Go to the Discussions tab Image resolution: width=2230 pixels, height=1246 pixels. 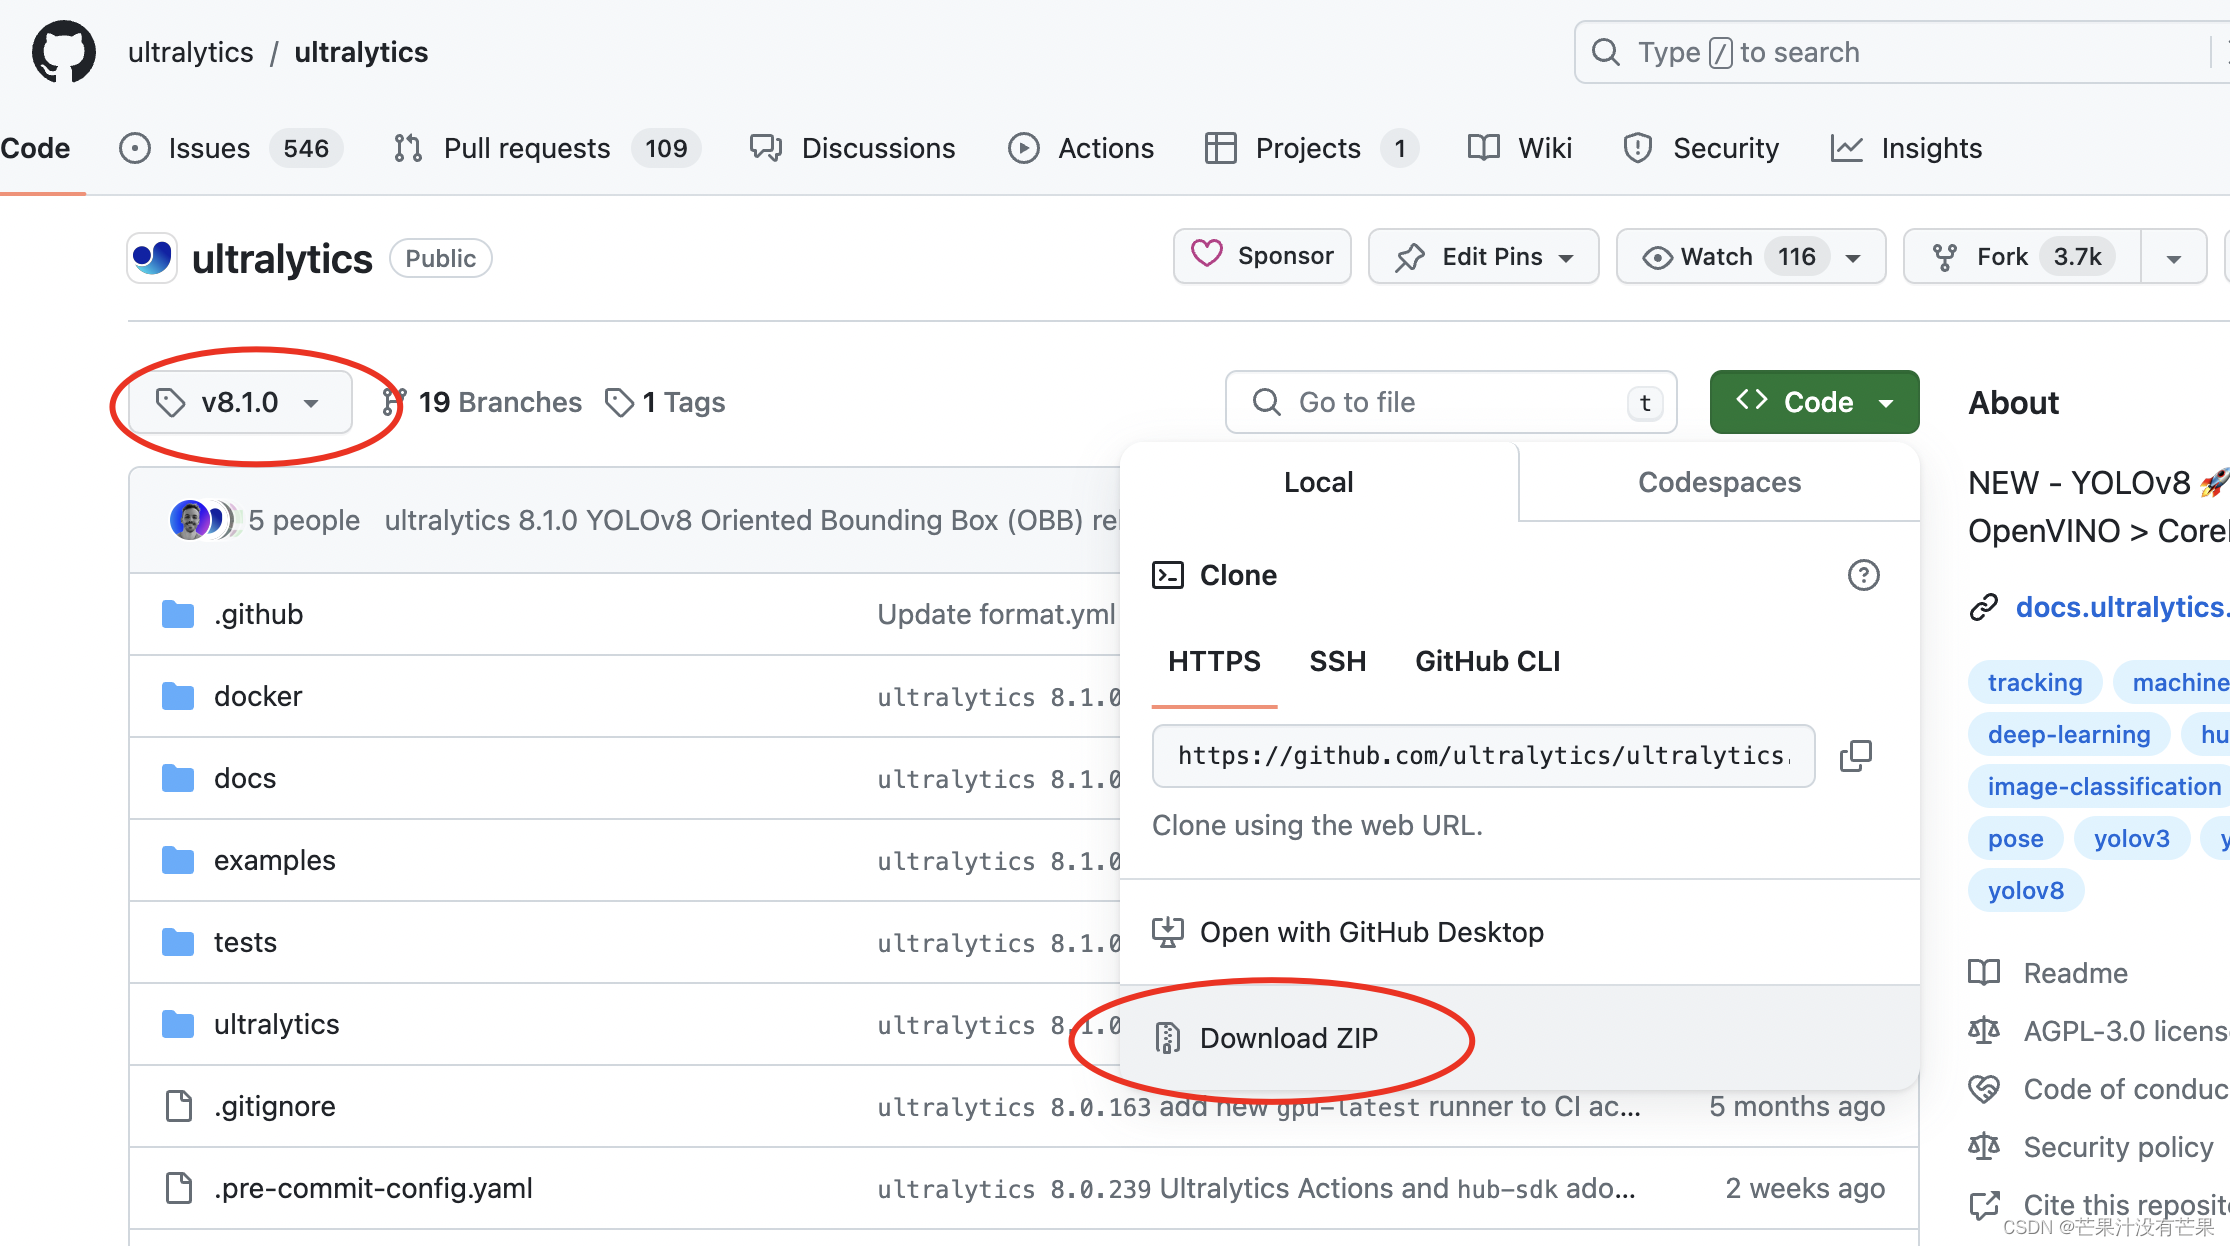853,148
